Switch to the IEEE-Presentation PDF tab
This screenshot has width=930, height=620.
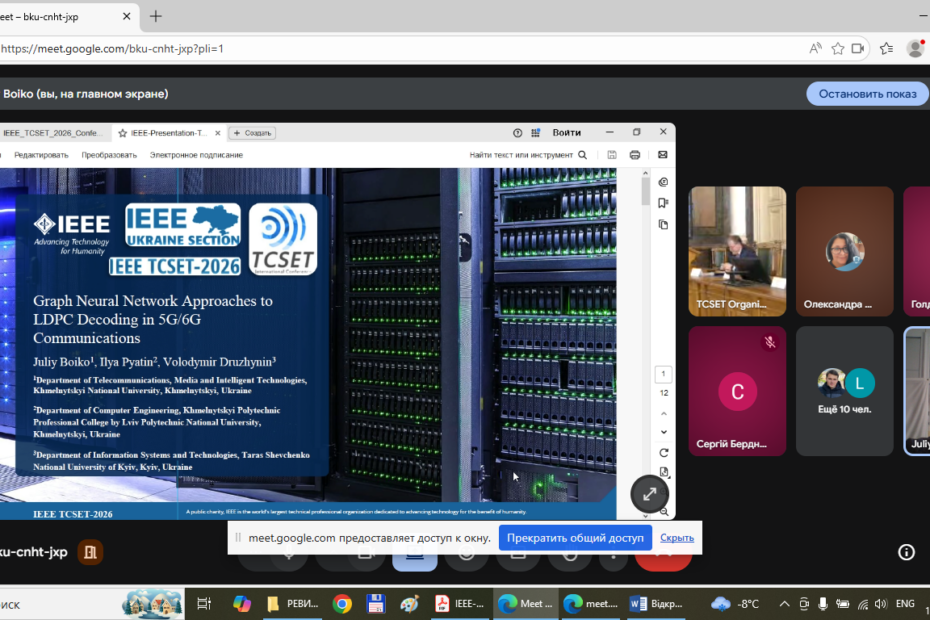(x=166, y=132)
